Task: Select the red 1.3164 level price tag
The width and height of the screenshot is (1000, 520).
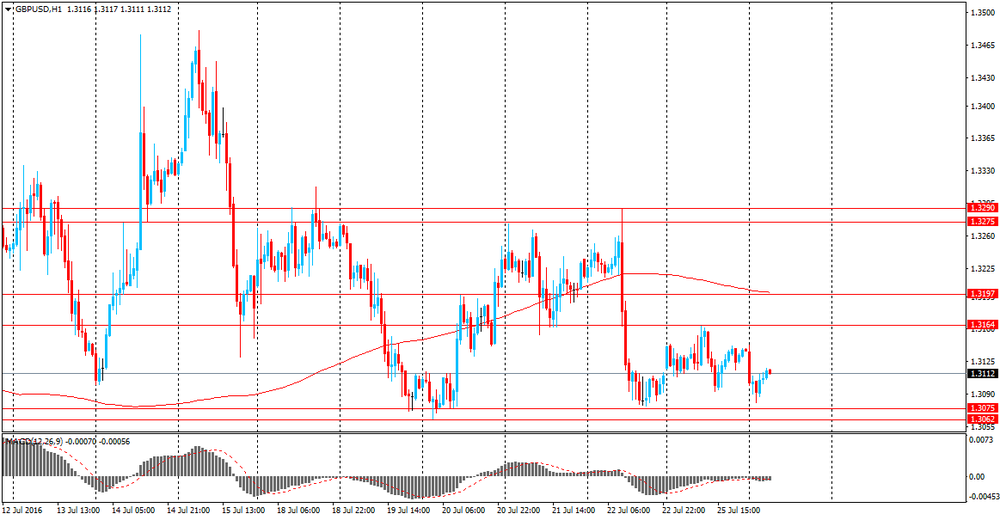Action: click(x=982, y=325)
